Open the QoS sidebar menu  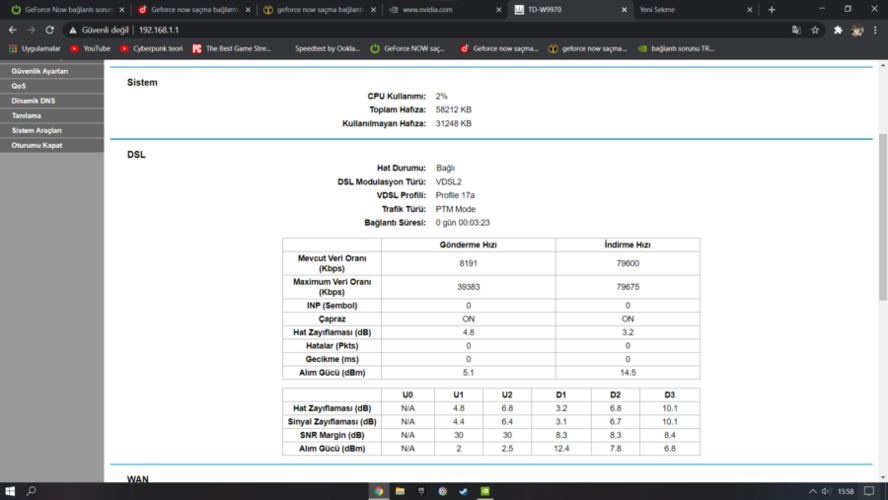(x=52, y=86)
